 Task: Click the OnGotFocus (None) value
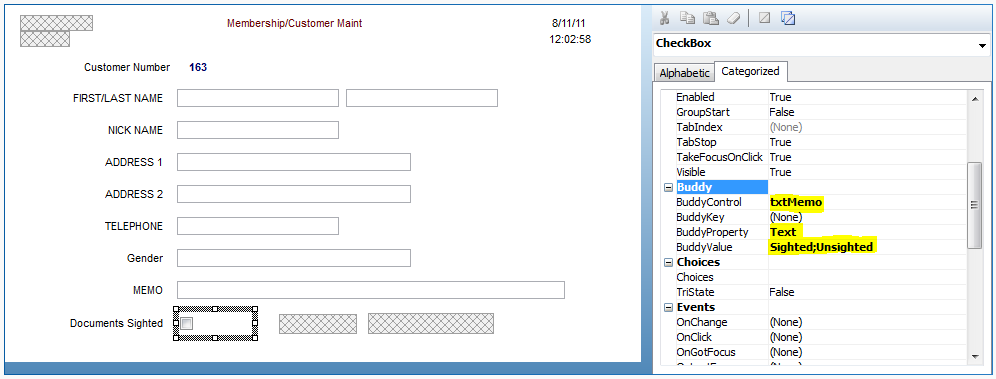pyautogui.click(x=786, y=352)
